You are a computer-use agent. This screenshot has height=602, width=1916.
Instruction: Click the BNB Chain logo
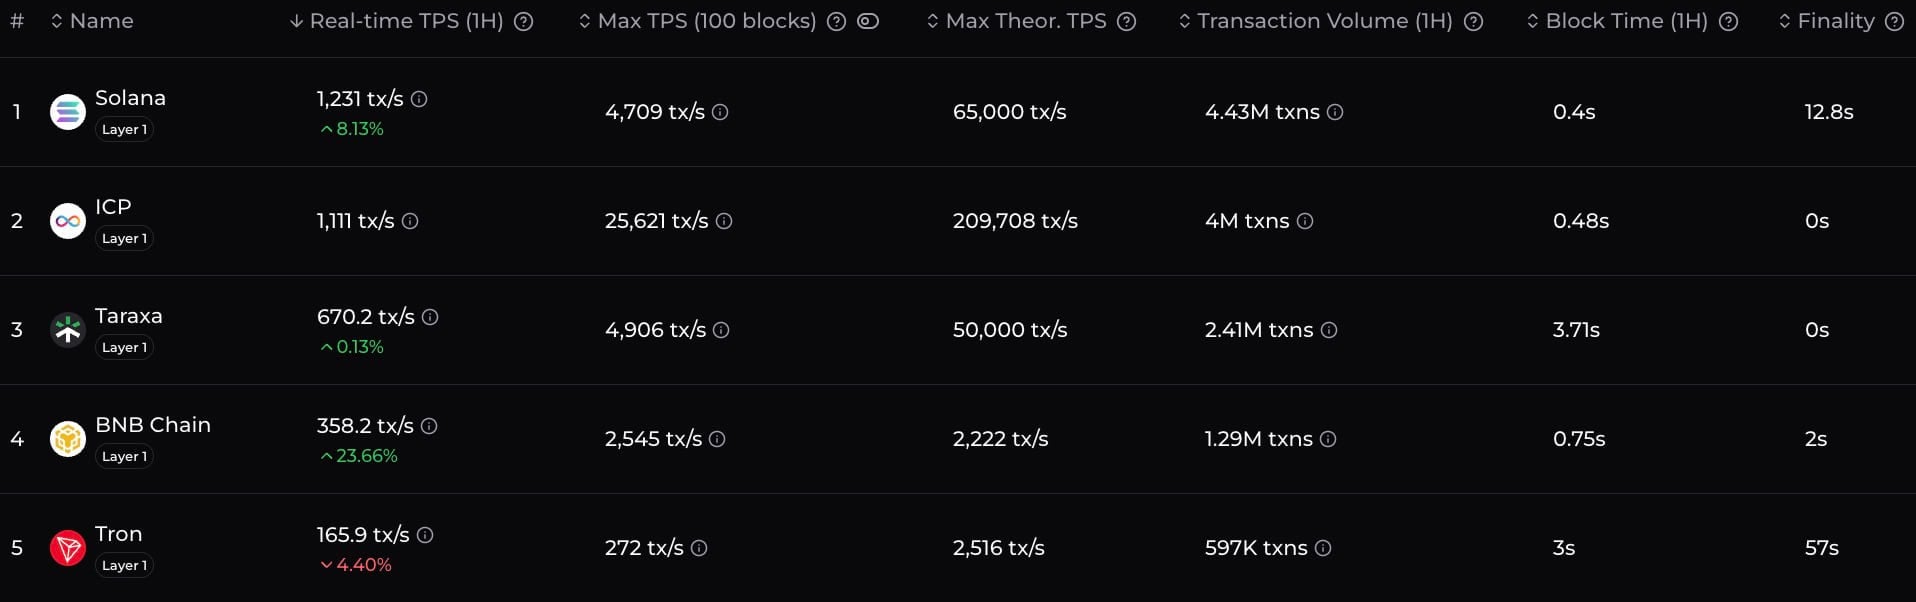(67, 438)
